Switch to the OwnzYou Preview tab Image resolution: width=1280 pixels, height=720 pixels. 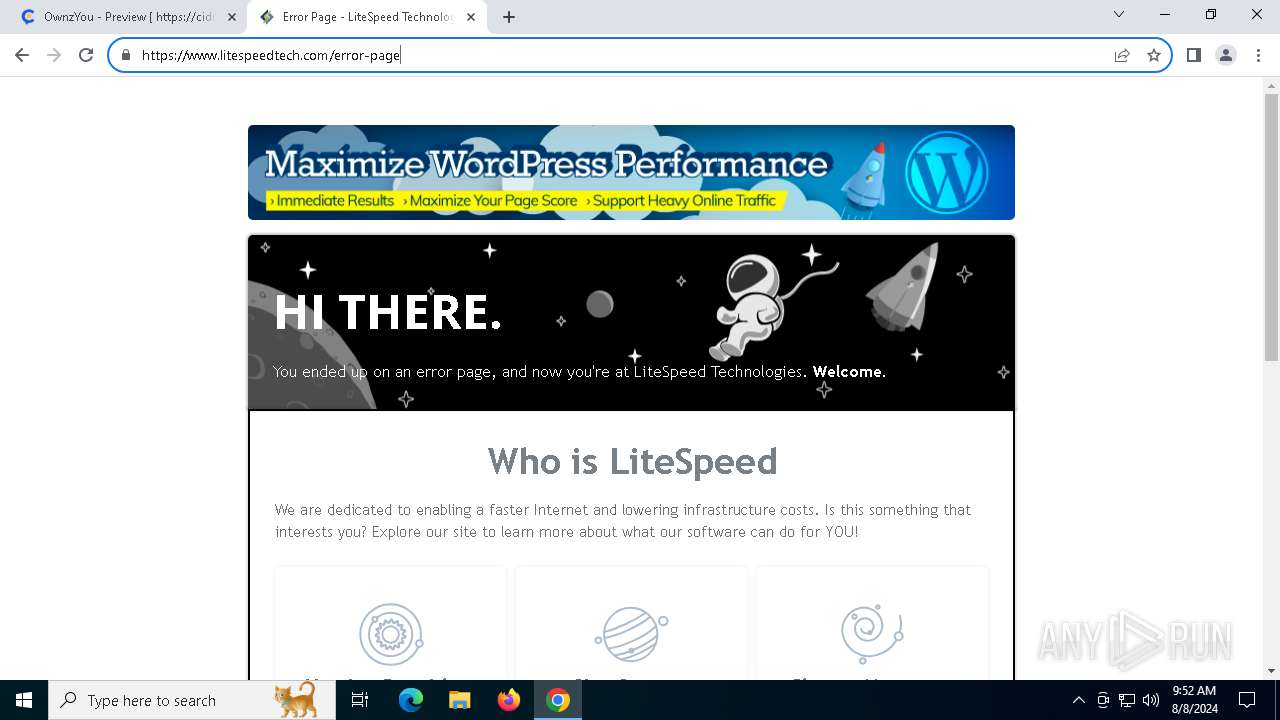(x=128, y=17)
